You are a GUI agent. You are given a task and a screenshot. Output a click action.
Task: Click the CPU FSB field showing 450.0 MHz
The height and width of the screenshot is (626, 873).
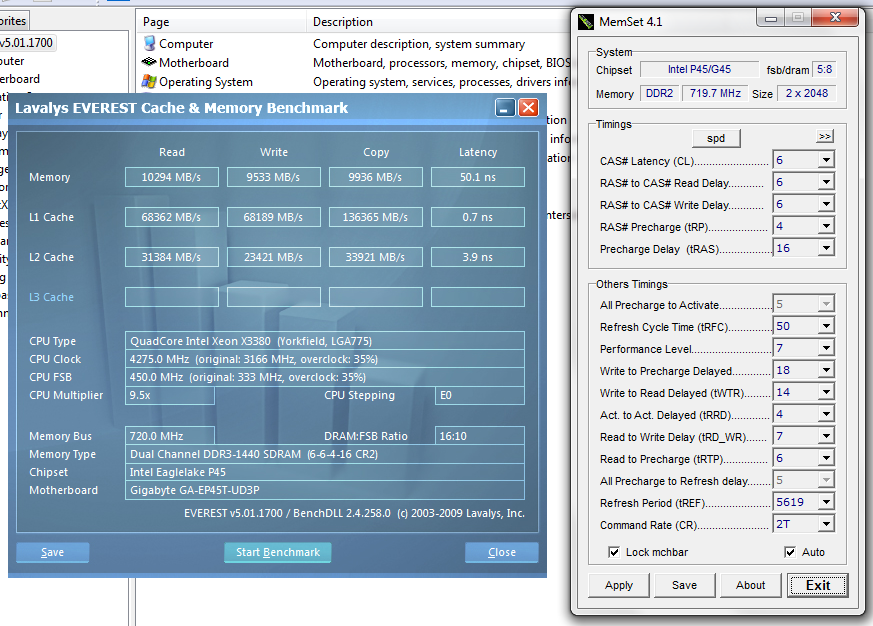click(x=325, y=377)
